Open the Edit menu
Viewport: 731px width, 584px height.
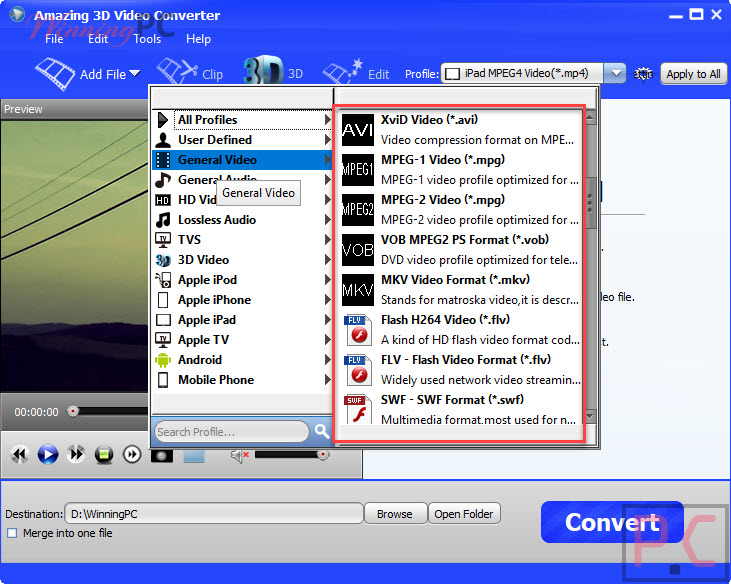click(98, 39)
